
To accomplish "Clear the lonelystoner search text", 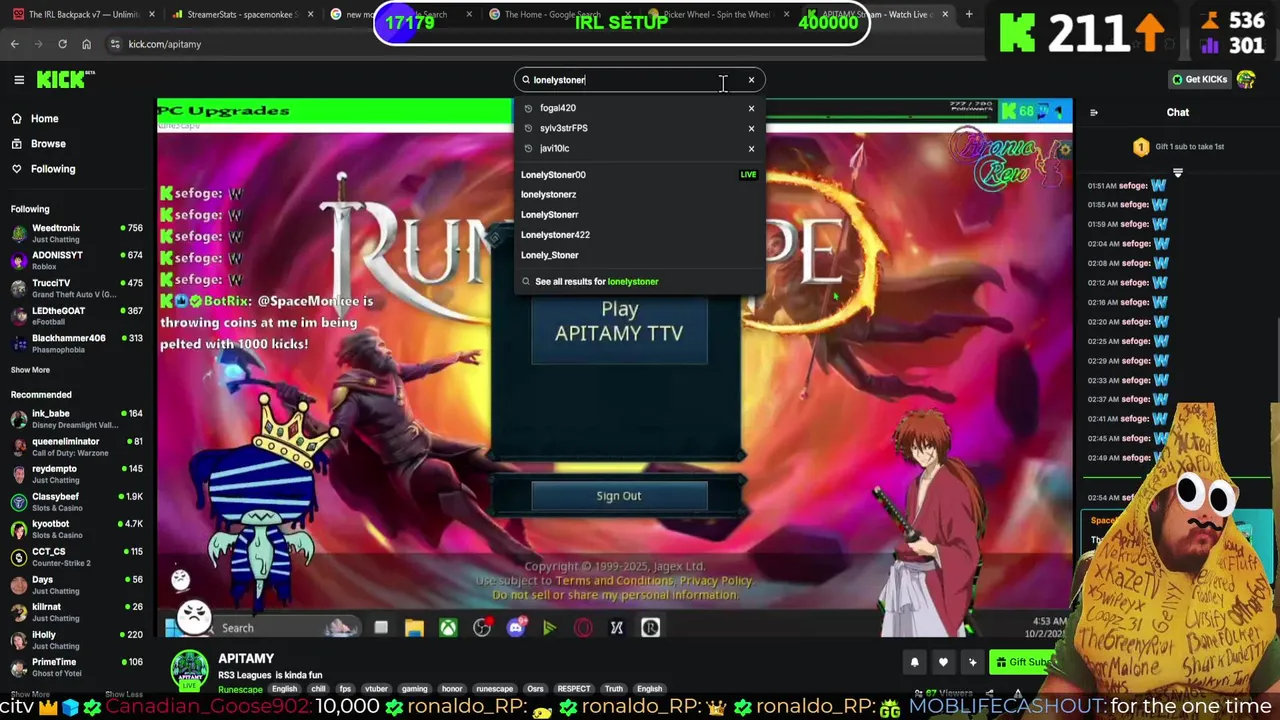I will coord(751,80).
